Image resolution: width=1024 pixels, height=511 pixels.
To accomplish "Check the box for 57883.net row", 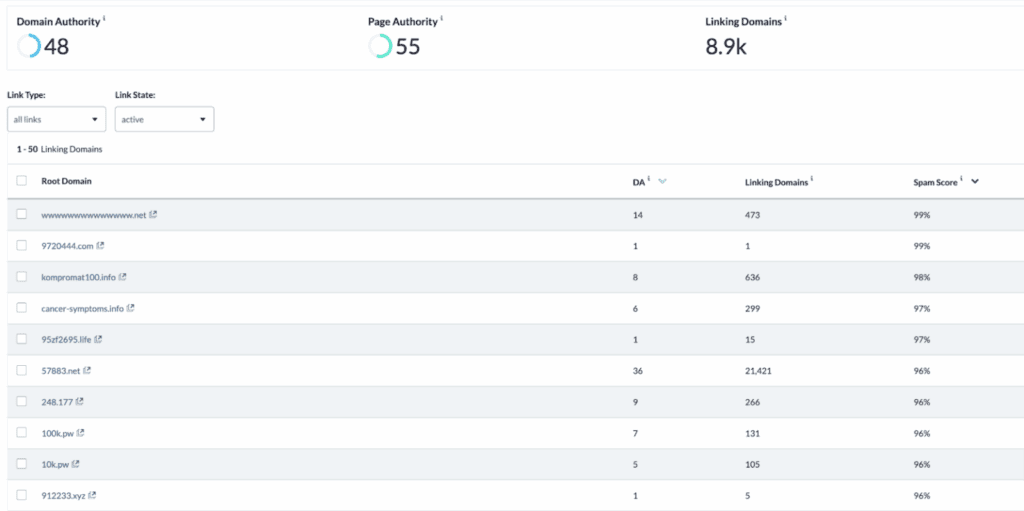I will pos(22,371).
